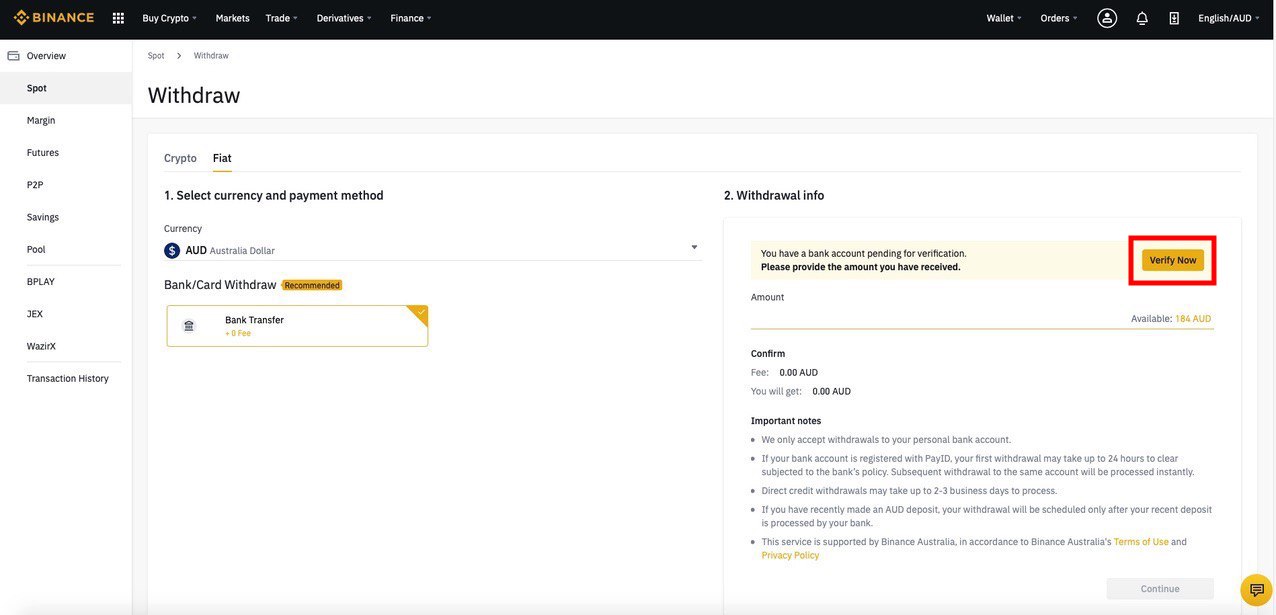Viewport: 1276px width, 615px height.
Task: Click the Binance logo
Action: [x=54, y=18]
